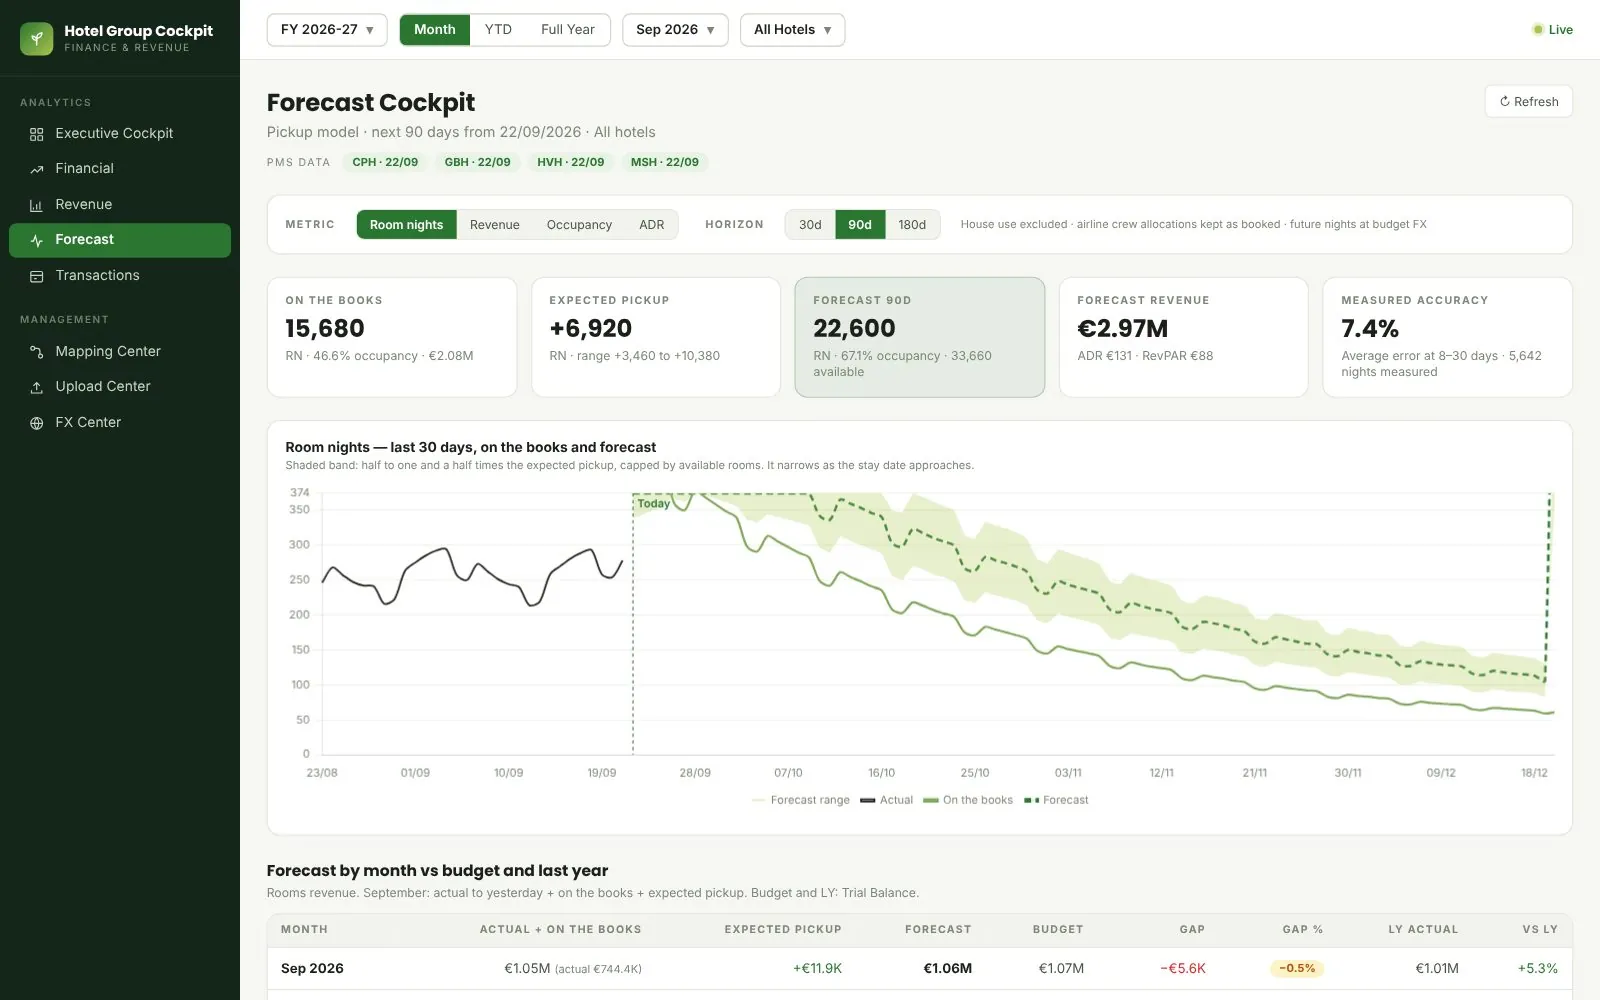The height and width of the screenshot is (1000, 1600).
Task: Click the GBH · 22/09 data badge
Action: tap(477, 162)
